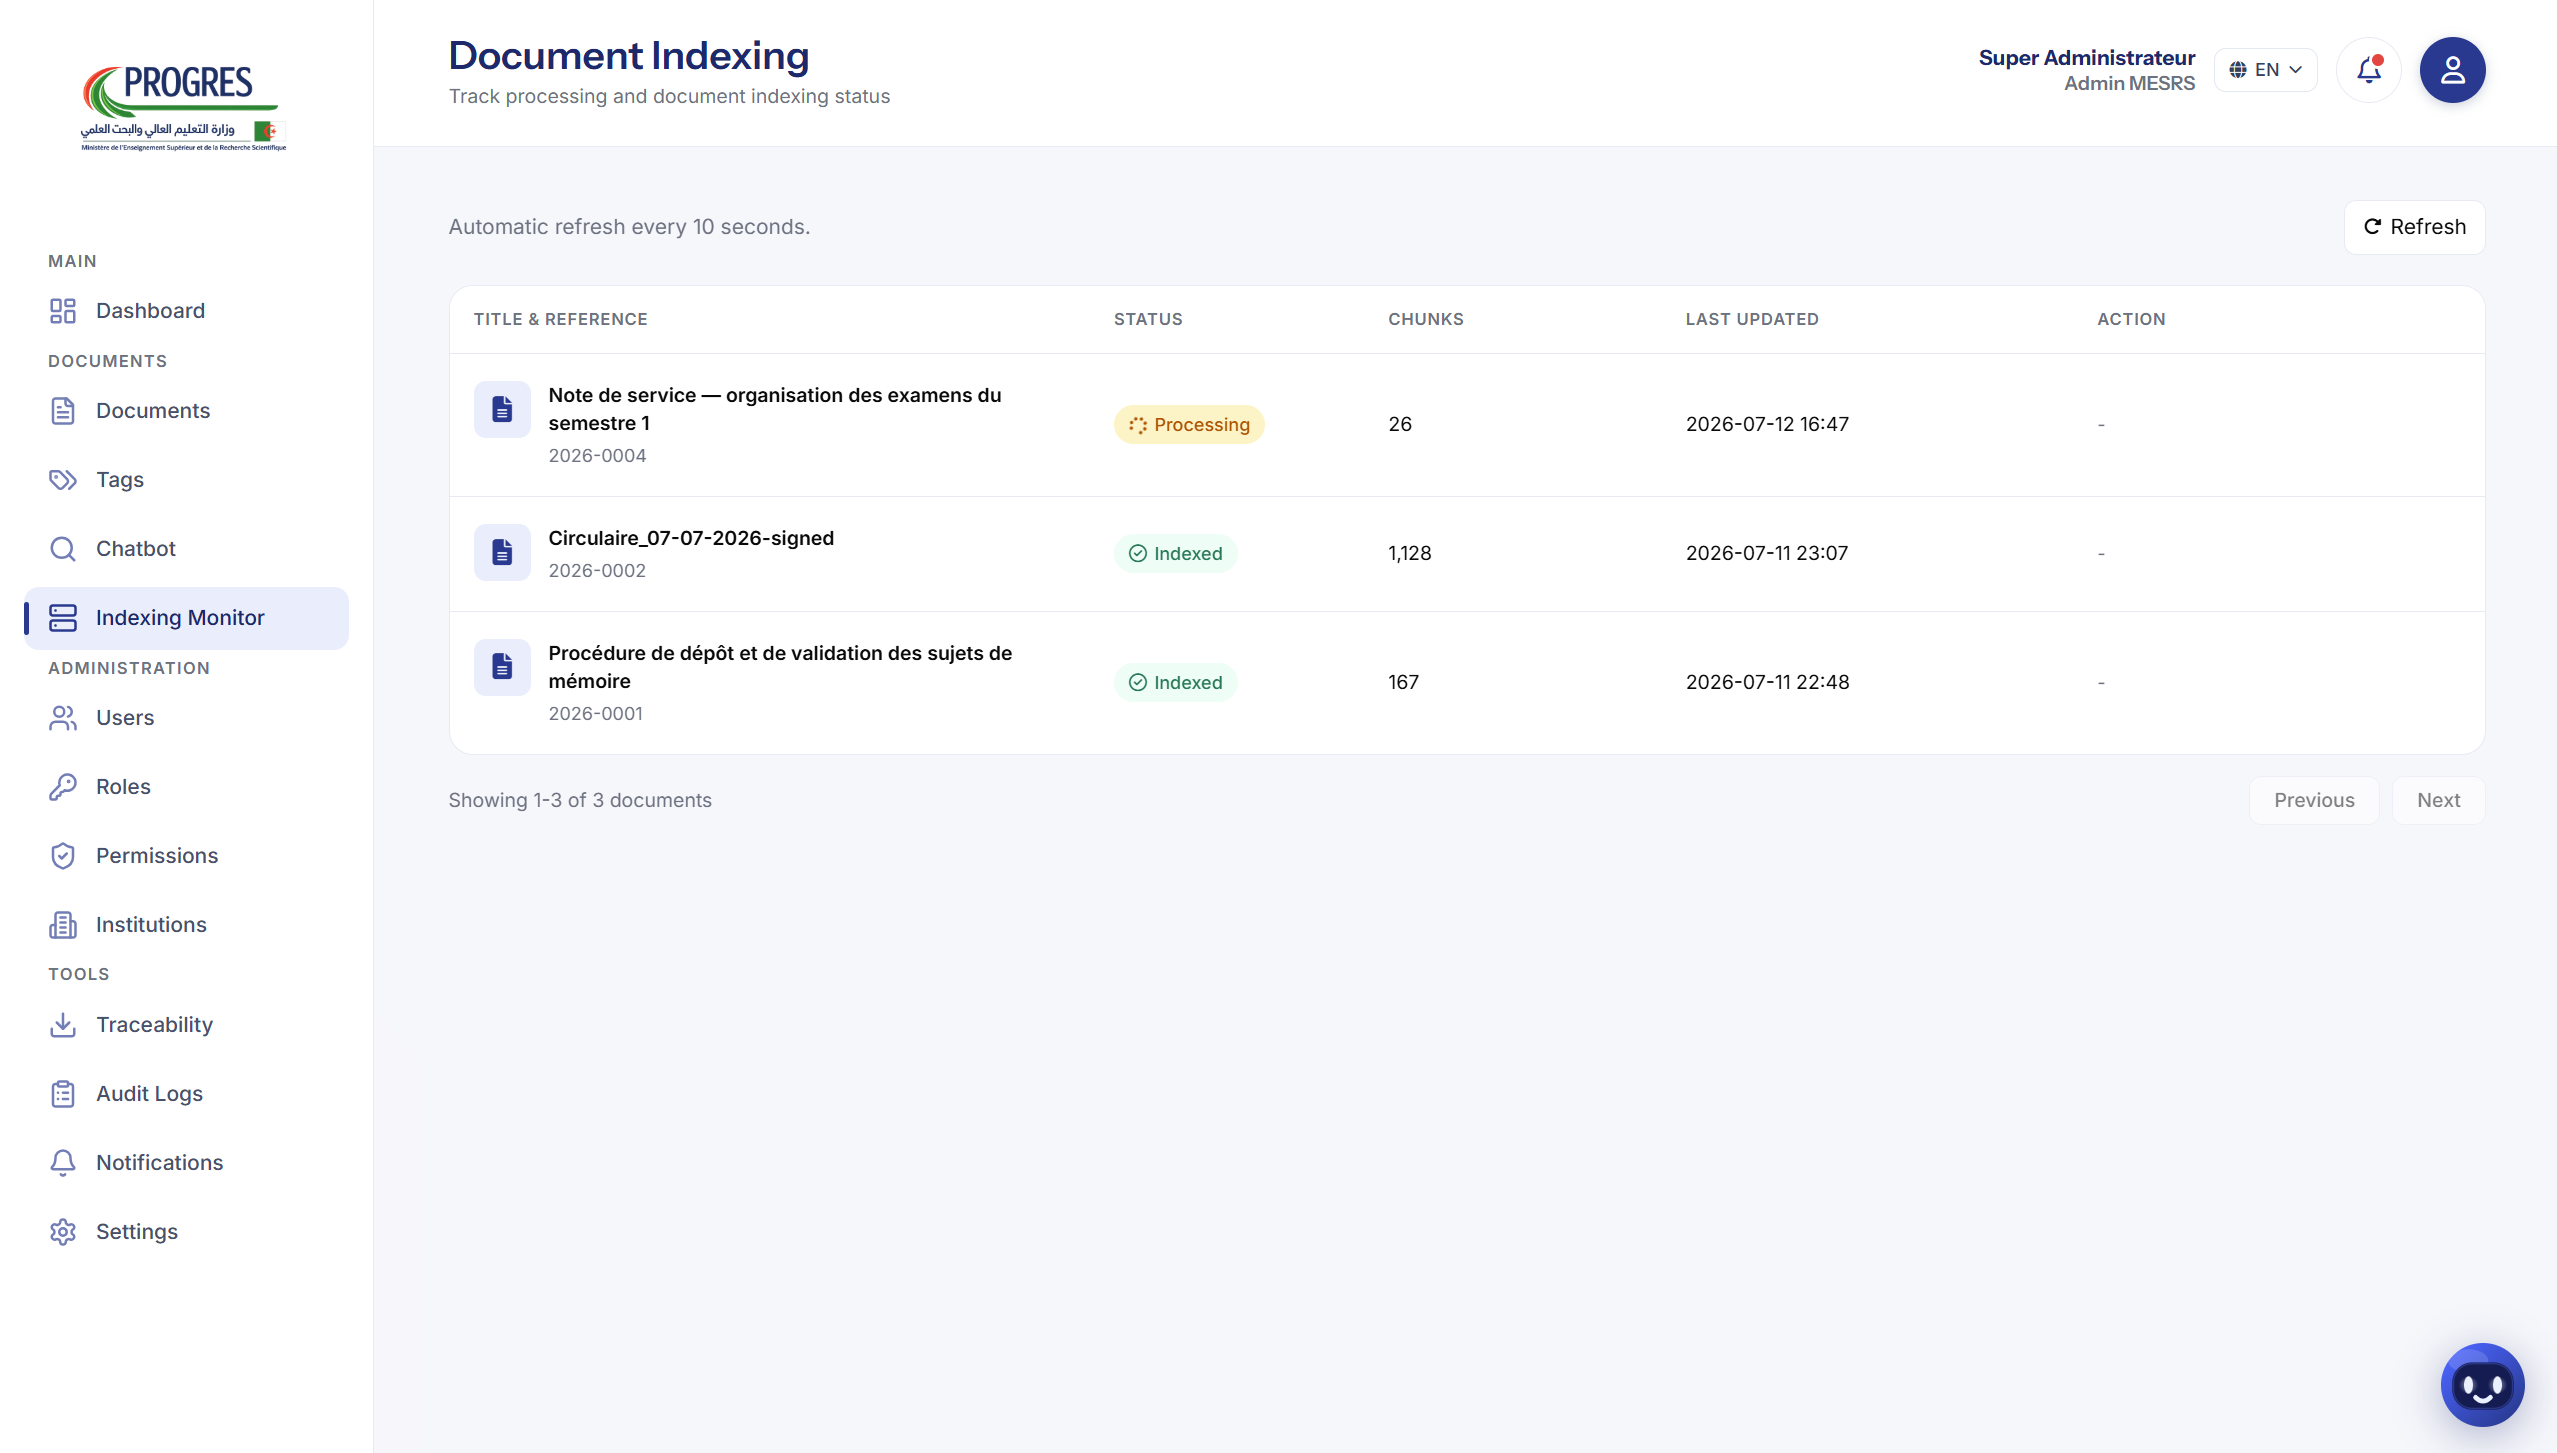Click date '2026-07-12 16:47'
2557x1453 pixels.
point(1767,424)
